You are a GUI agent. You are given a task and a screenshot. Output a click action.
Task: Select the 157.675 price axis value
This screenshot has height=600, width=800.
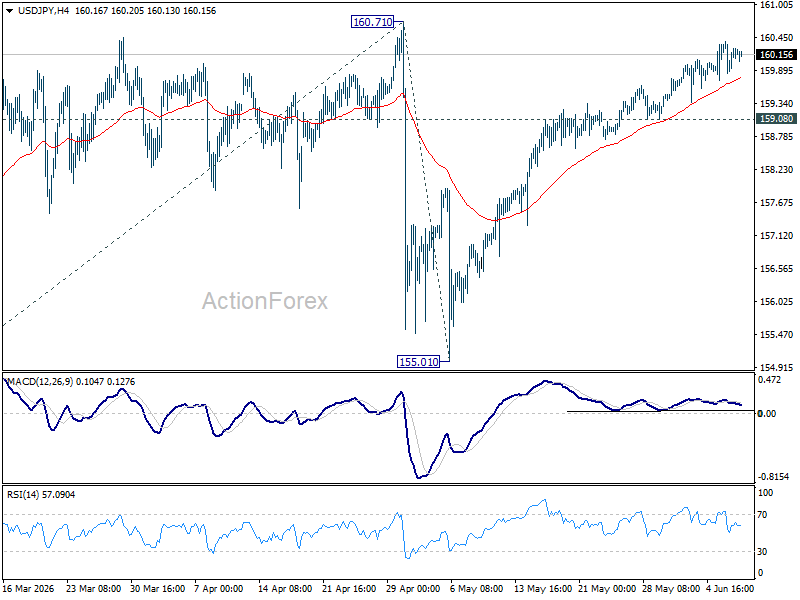[x=777, y=203]
